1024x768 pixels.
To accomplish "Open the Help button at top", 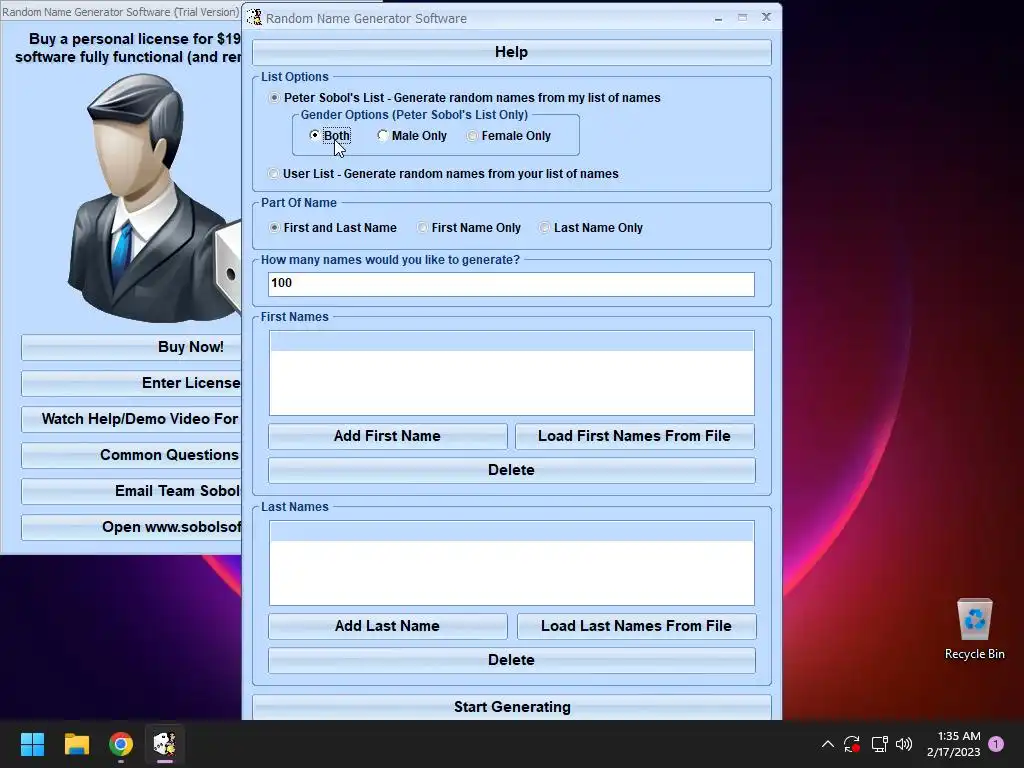I will click(x=511, y=52).
